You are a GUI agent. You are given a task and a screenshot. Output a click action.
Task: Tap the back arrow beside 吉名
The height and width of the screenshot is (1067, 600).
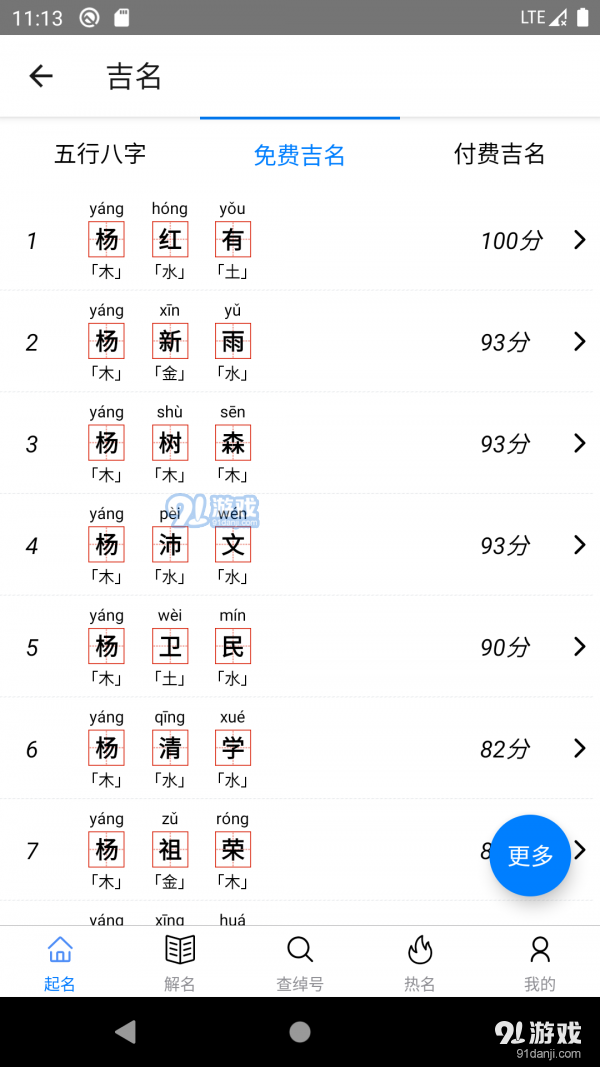coord(40,76)
